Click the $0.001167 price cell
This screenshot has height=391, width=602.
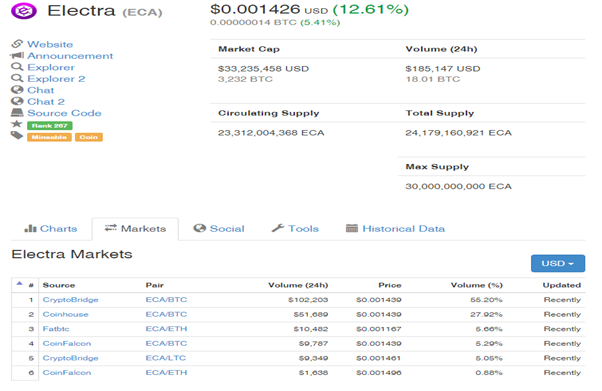[x=379, y=329]
